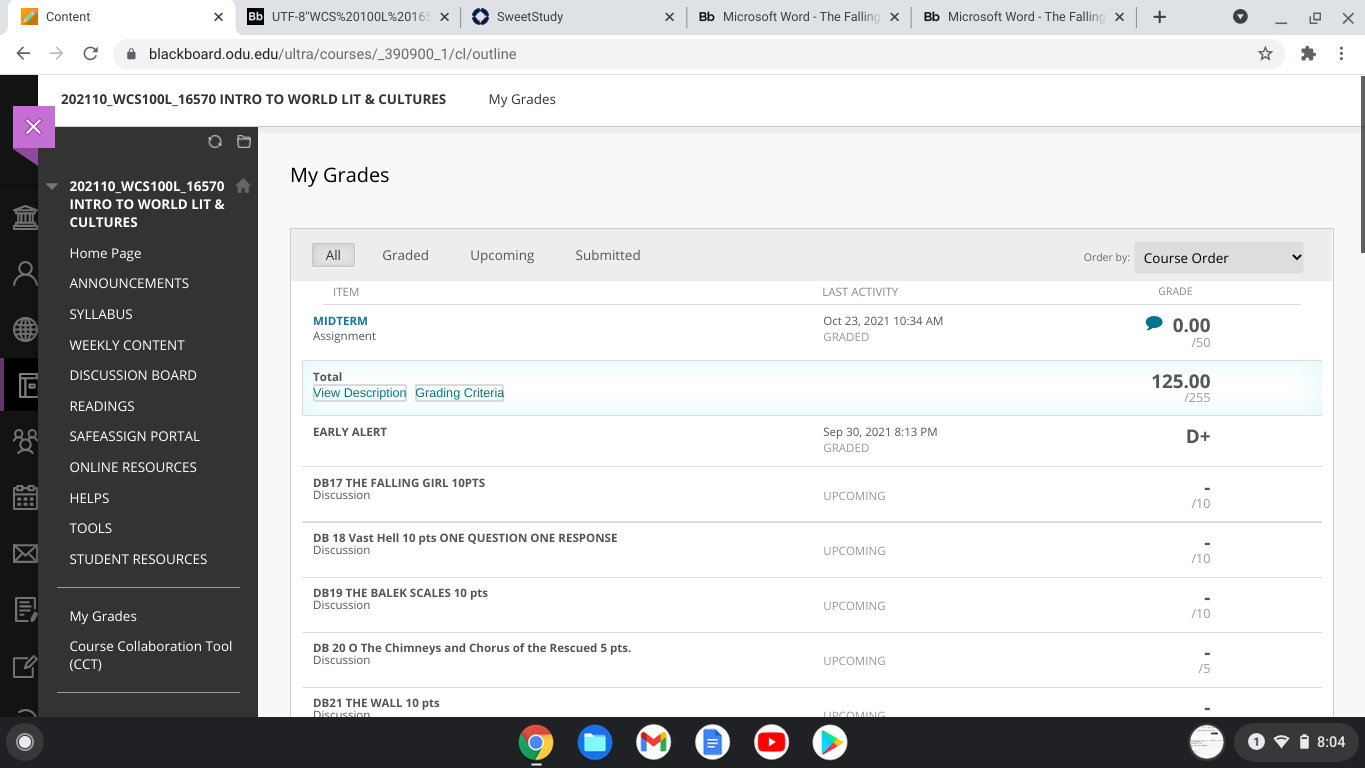Image resolution: width=1365 pixels, height=768 pixels.
Task: Click the home icon beside course title
Action: (x=243, y=186)
